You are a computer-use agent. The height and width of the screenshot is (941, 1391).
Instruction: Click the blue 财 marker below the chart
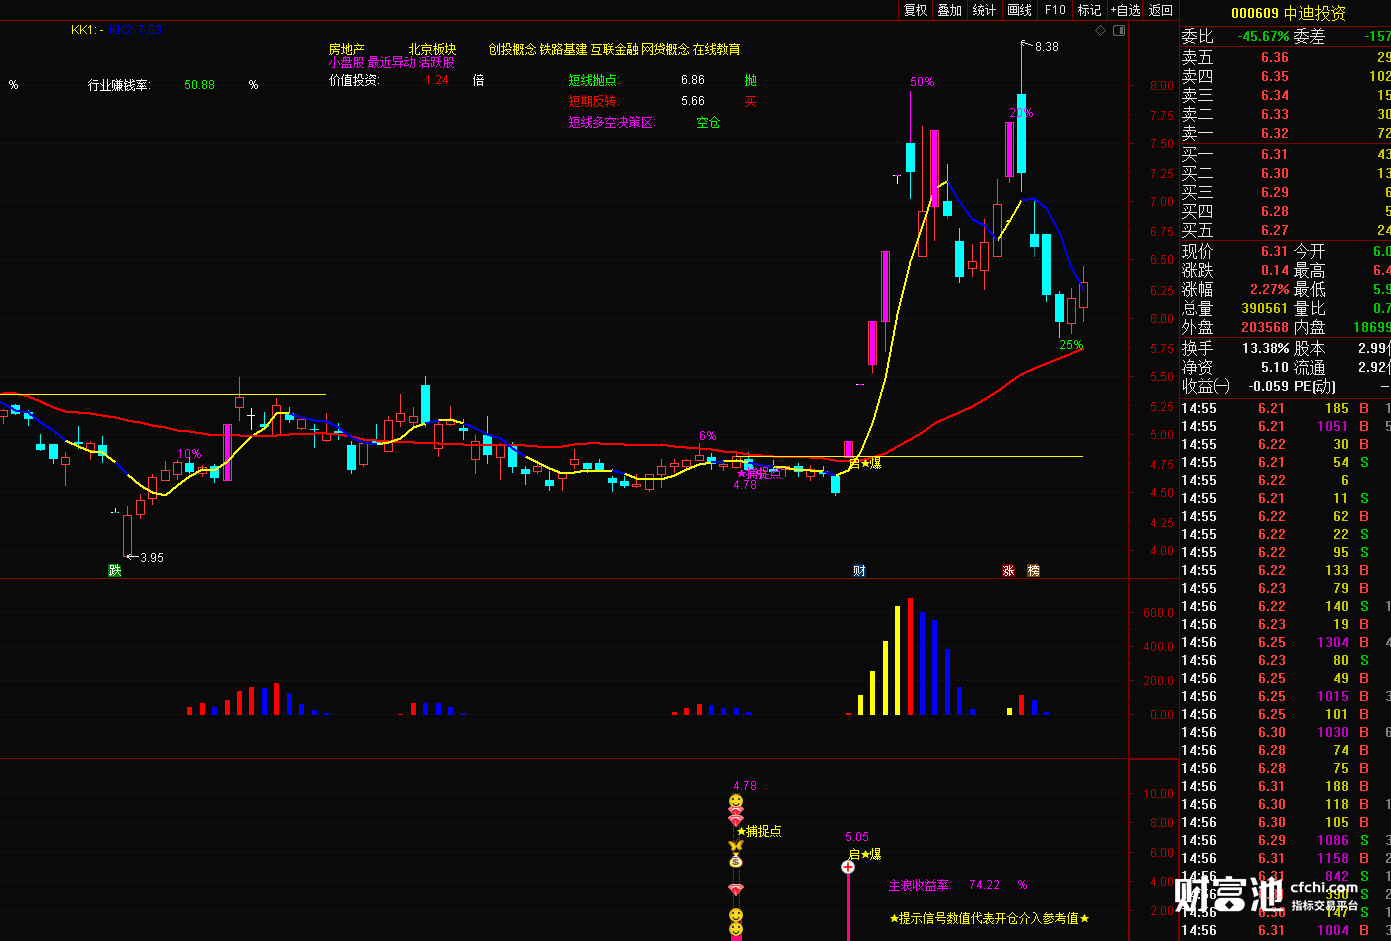(x=859, y=571)
